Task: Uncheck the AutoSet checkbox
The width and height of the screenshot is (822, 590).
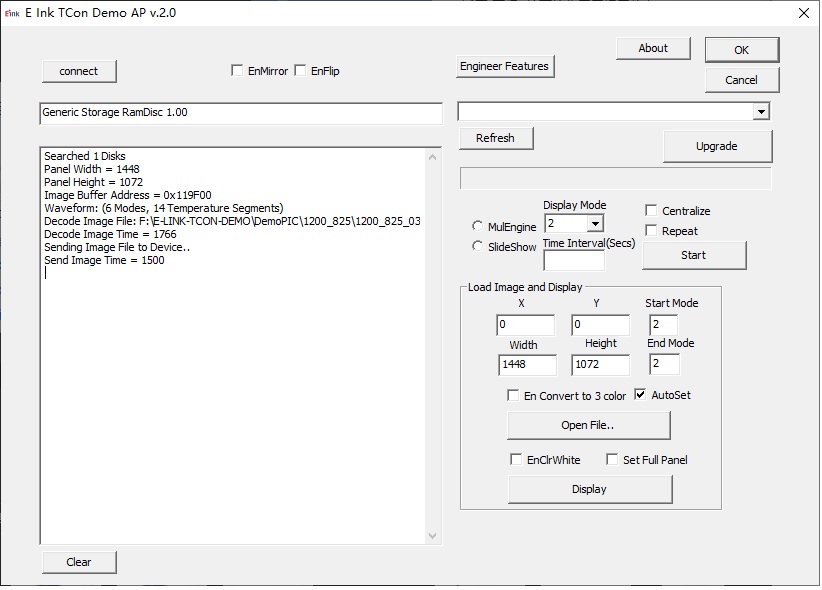Action: coord(640,395)
